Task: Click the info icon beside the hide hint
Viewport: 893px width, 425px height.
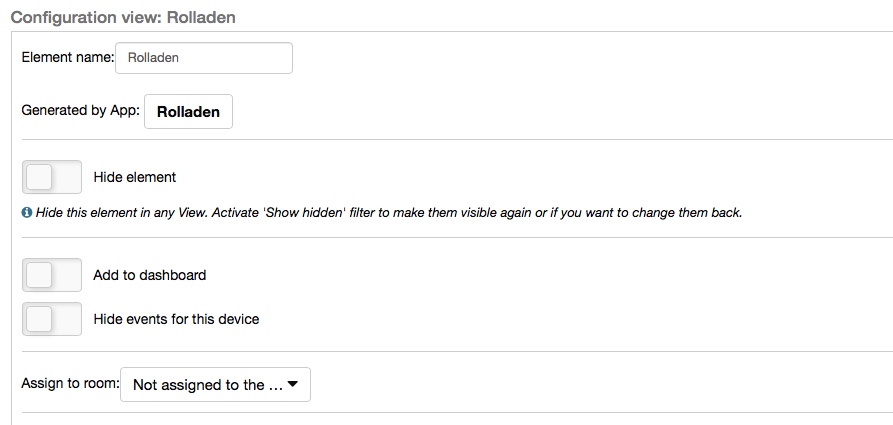Action: click(26, 213)
